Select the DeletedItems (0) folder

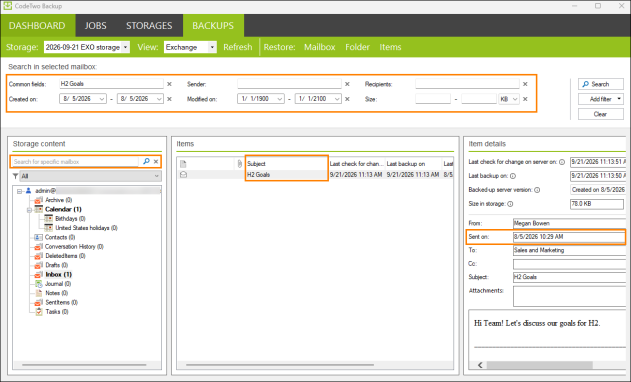[65, 256]
